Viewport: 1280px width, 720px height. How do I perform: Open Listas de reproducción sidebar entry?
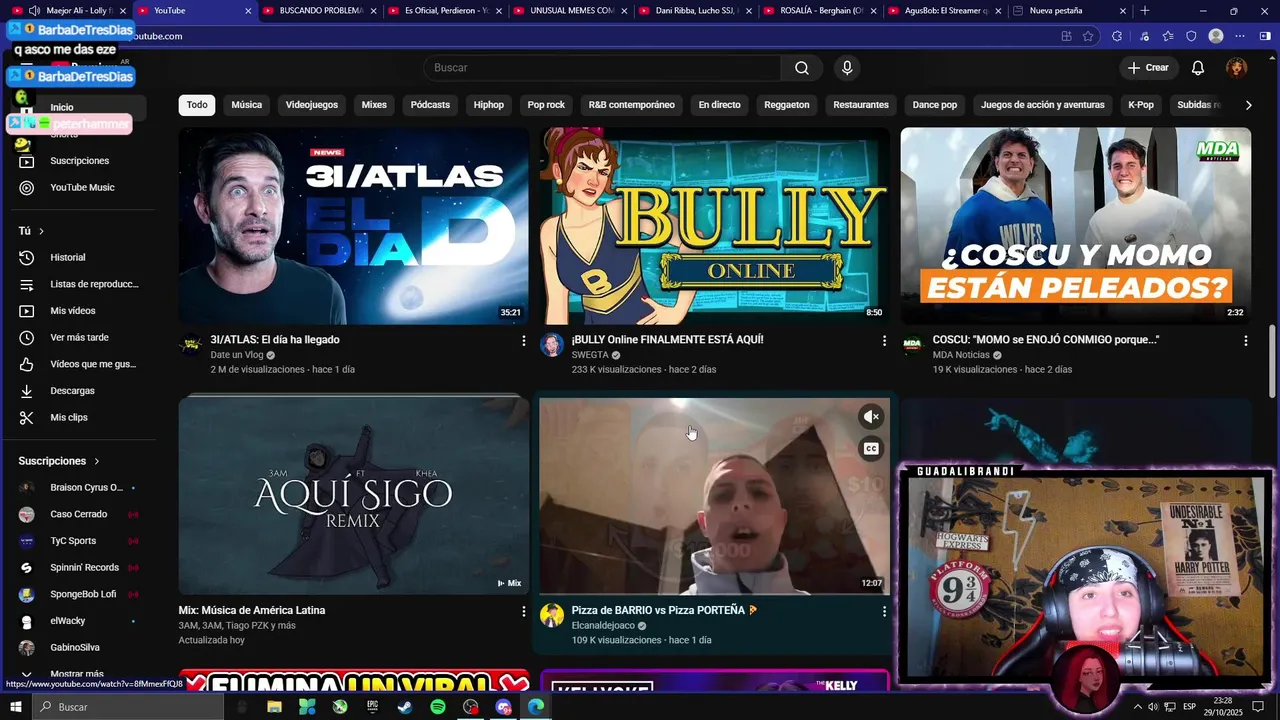[x=80, y=284]
